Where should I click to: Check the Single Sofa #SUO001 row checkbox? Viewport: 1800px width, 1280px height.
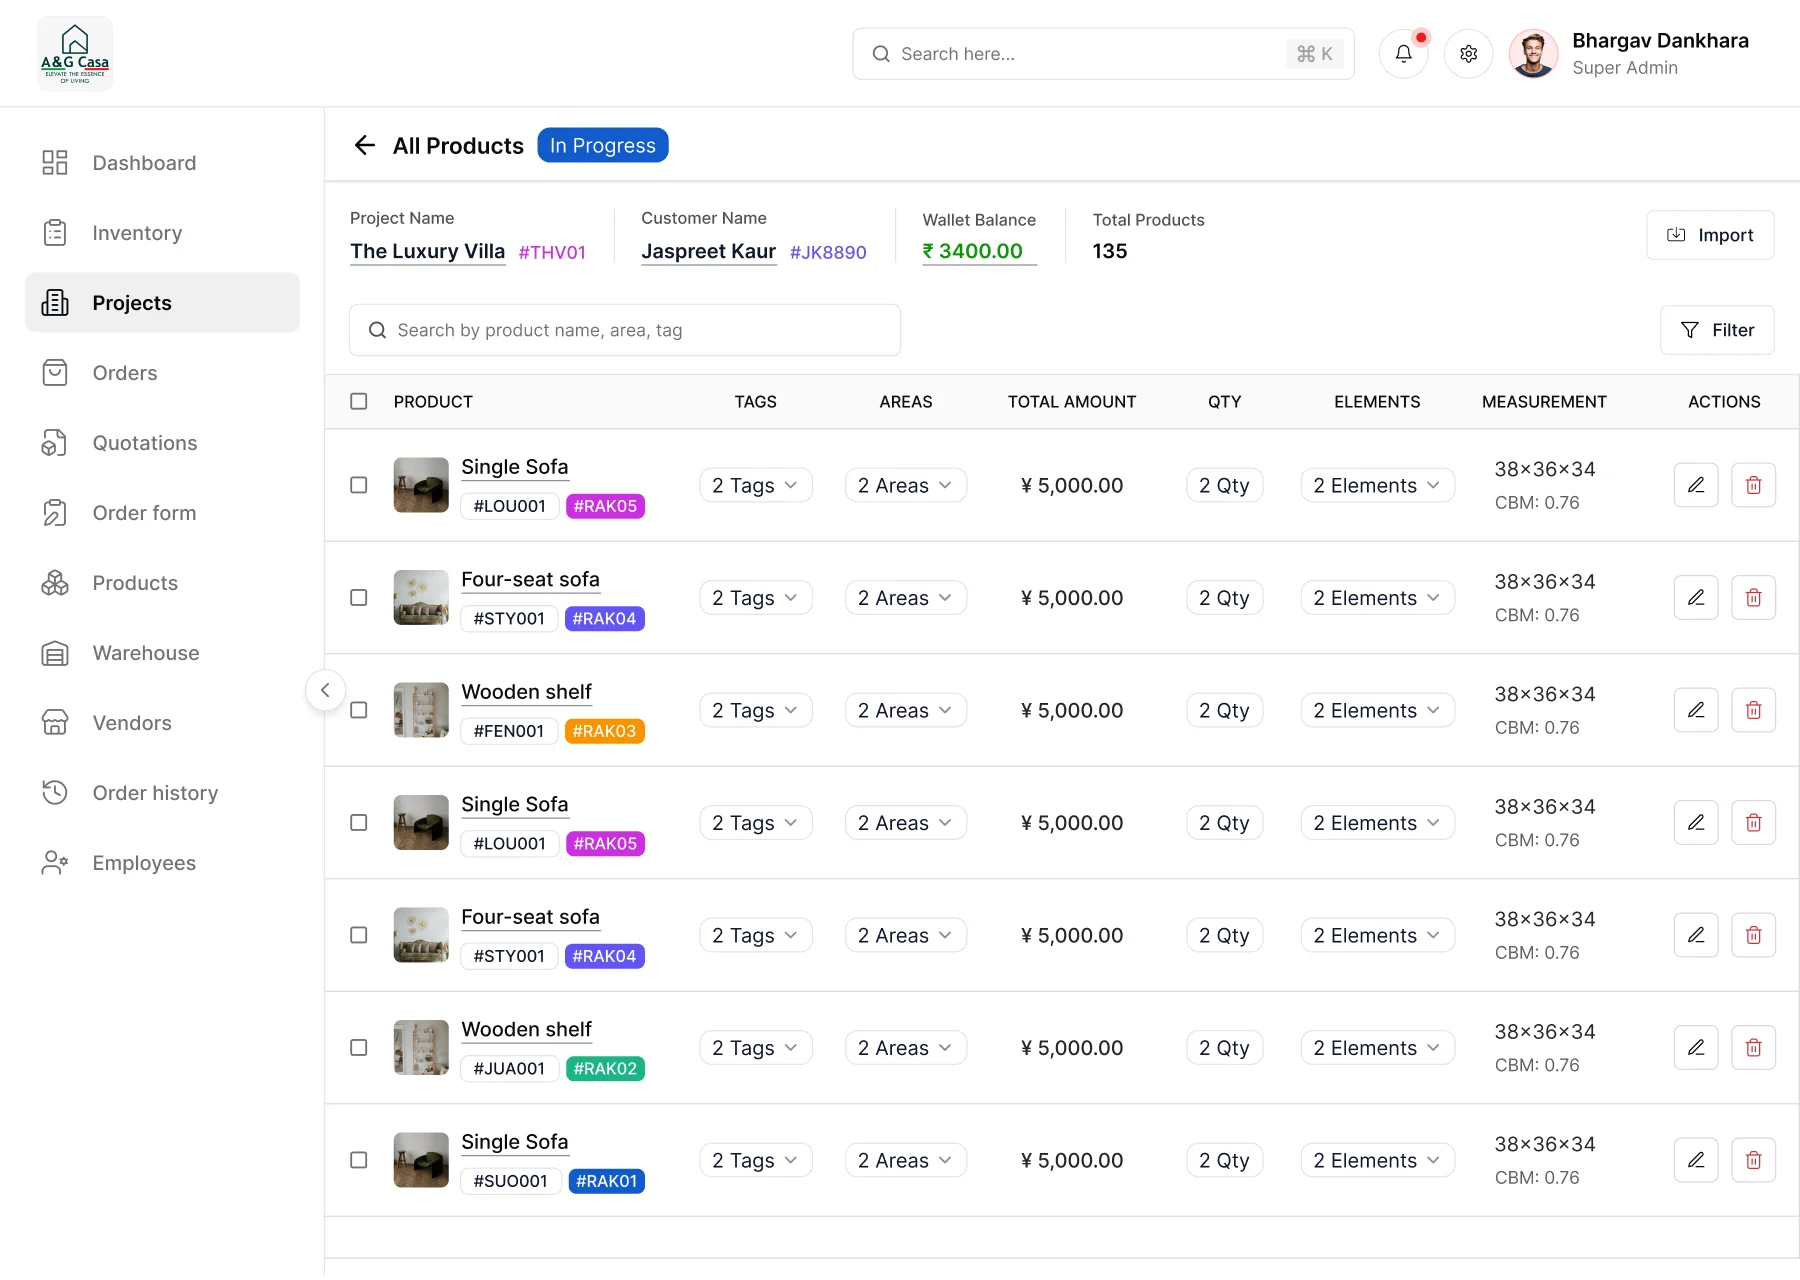pos(359,1160)
